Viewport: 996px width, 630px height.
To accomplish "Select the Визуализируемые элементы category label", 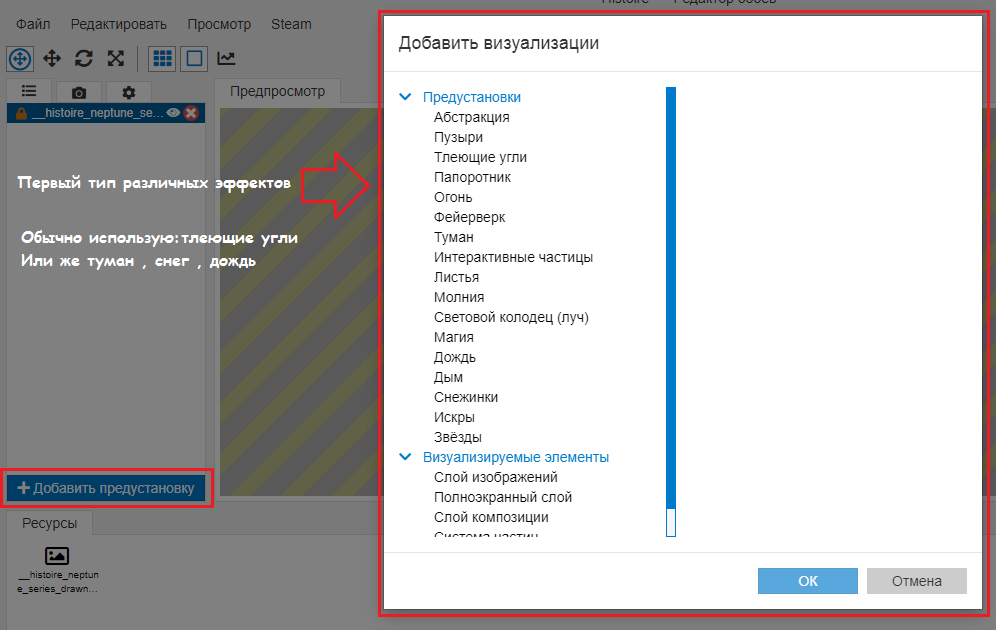I will [516, 457].
